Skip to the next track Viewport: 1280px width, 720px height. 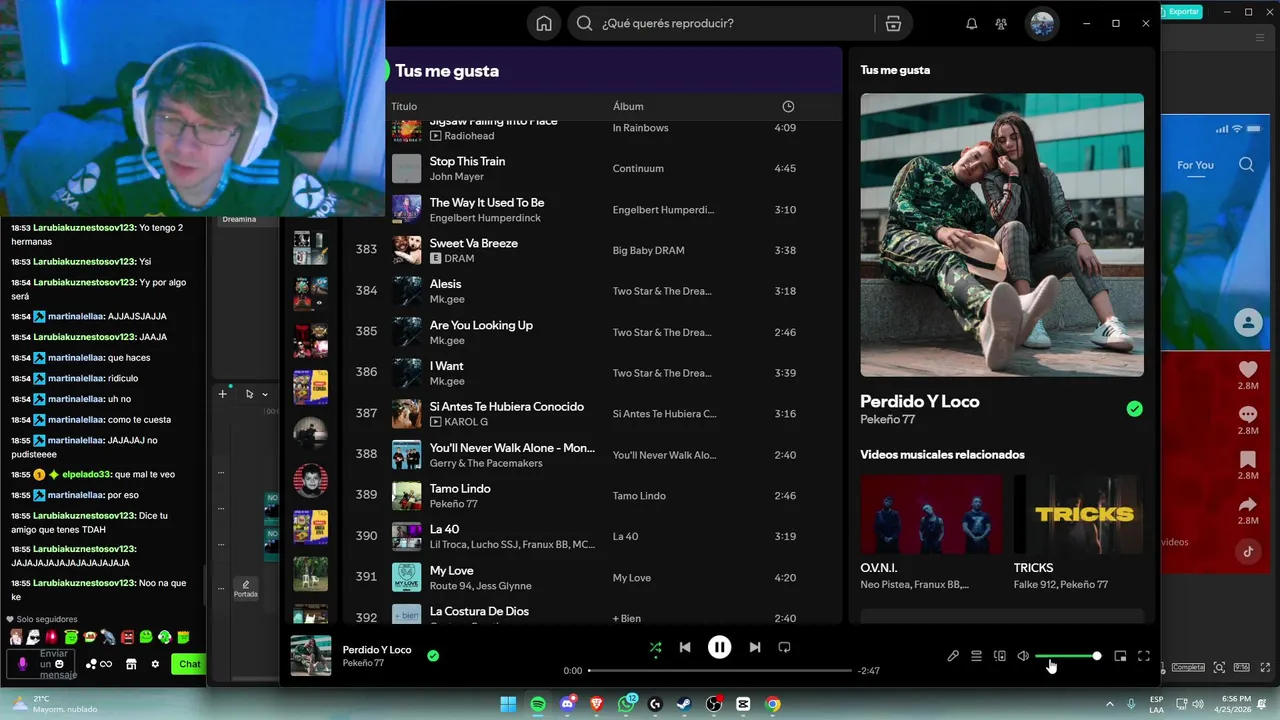(755, 647)
